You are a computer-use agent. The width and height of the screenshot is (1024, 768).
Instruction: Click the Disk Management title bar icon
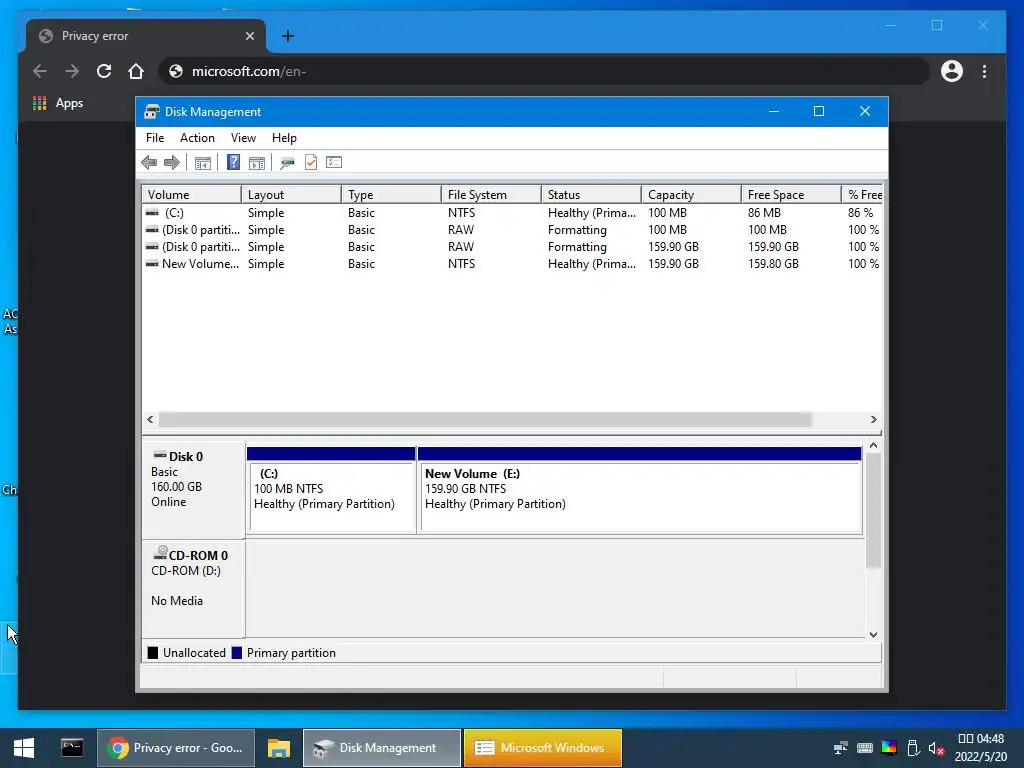point(152,112)
